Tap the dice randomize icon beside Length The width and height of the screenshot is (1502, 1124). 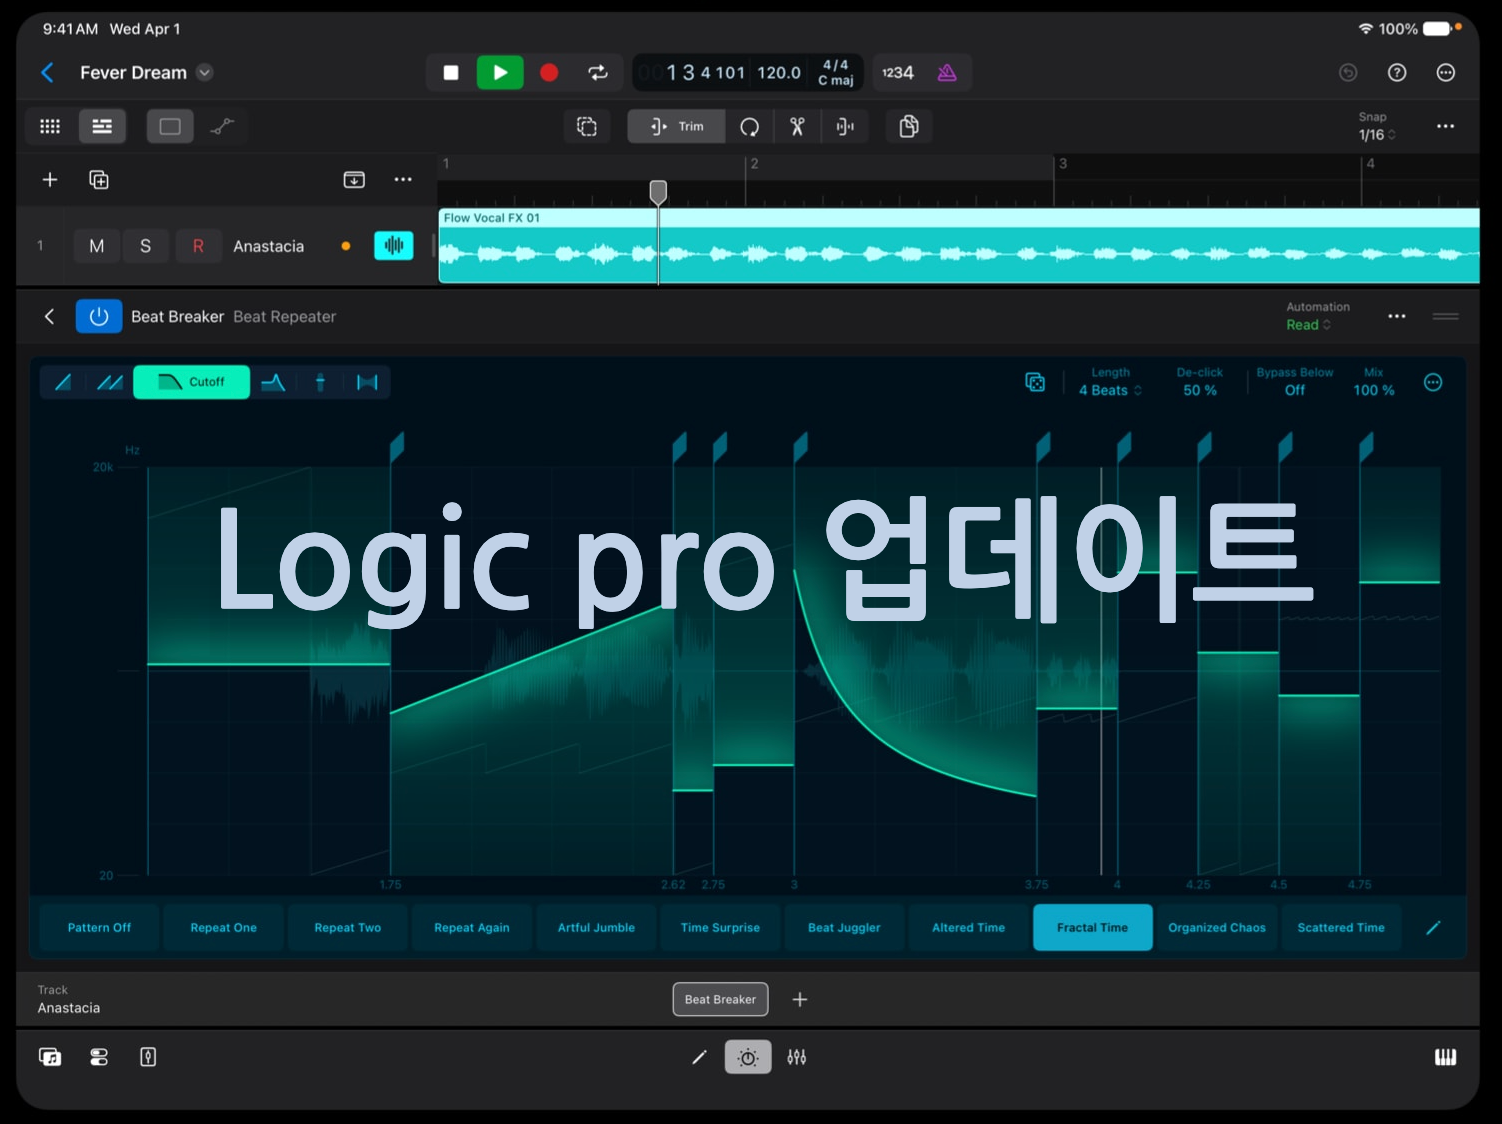pyautogui.click(x=1035, y=382)
